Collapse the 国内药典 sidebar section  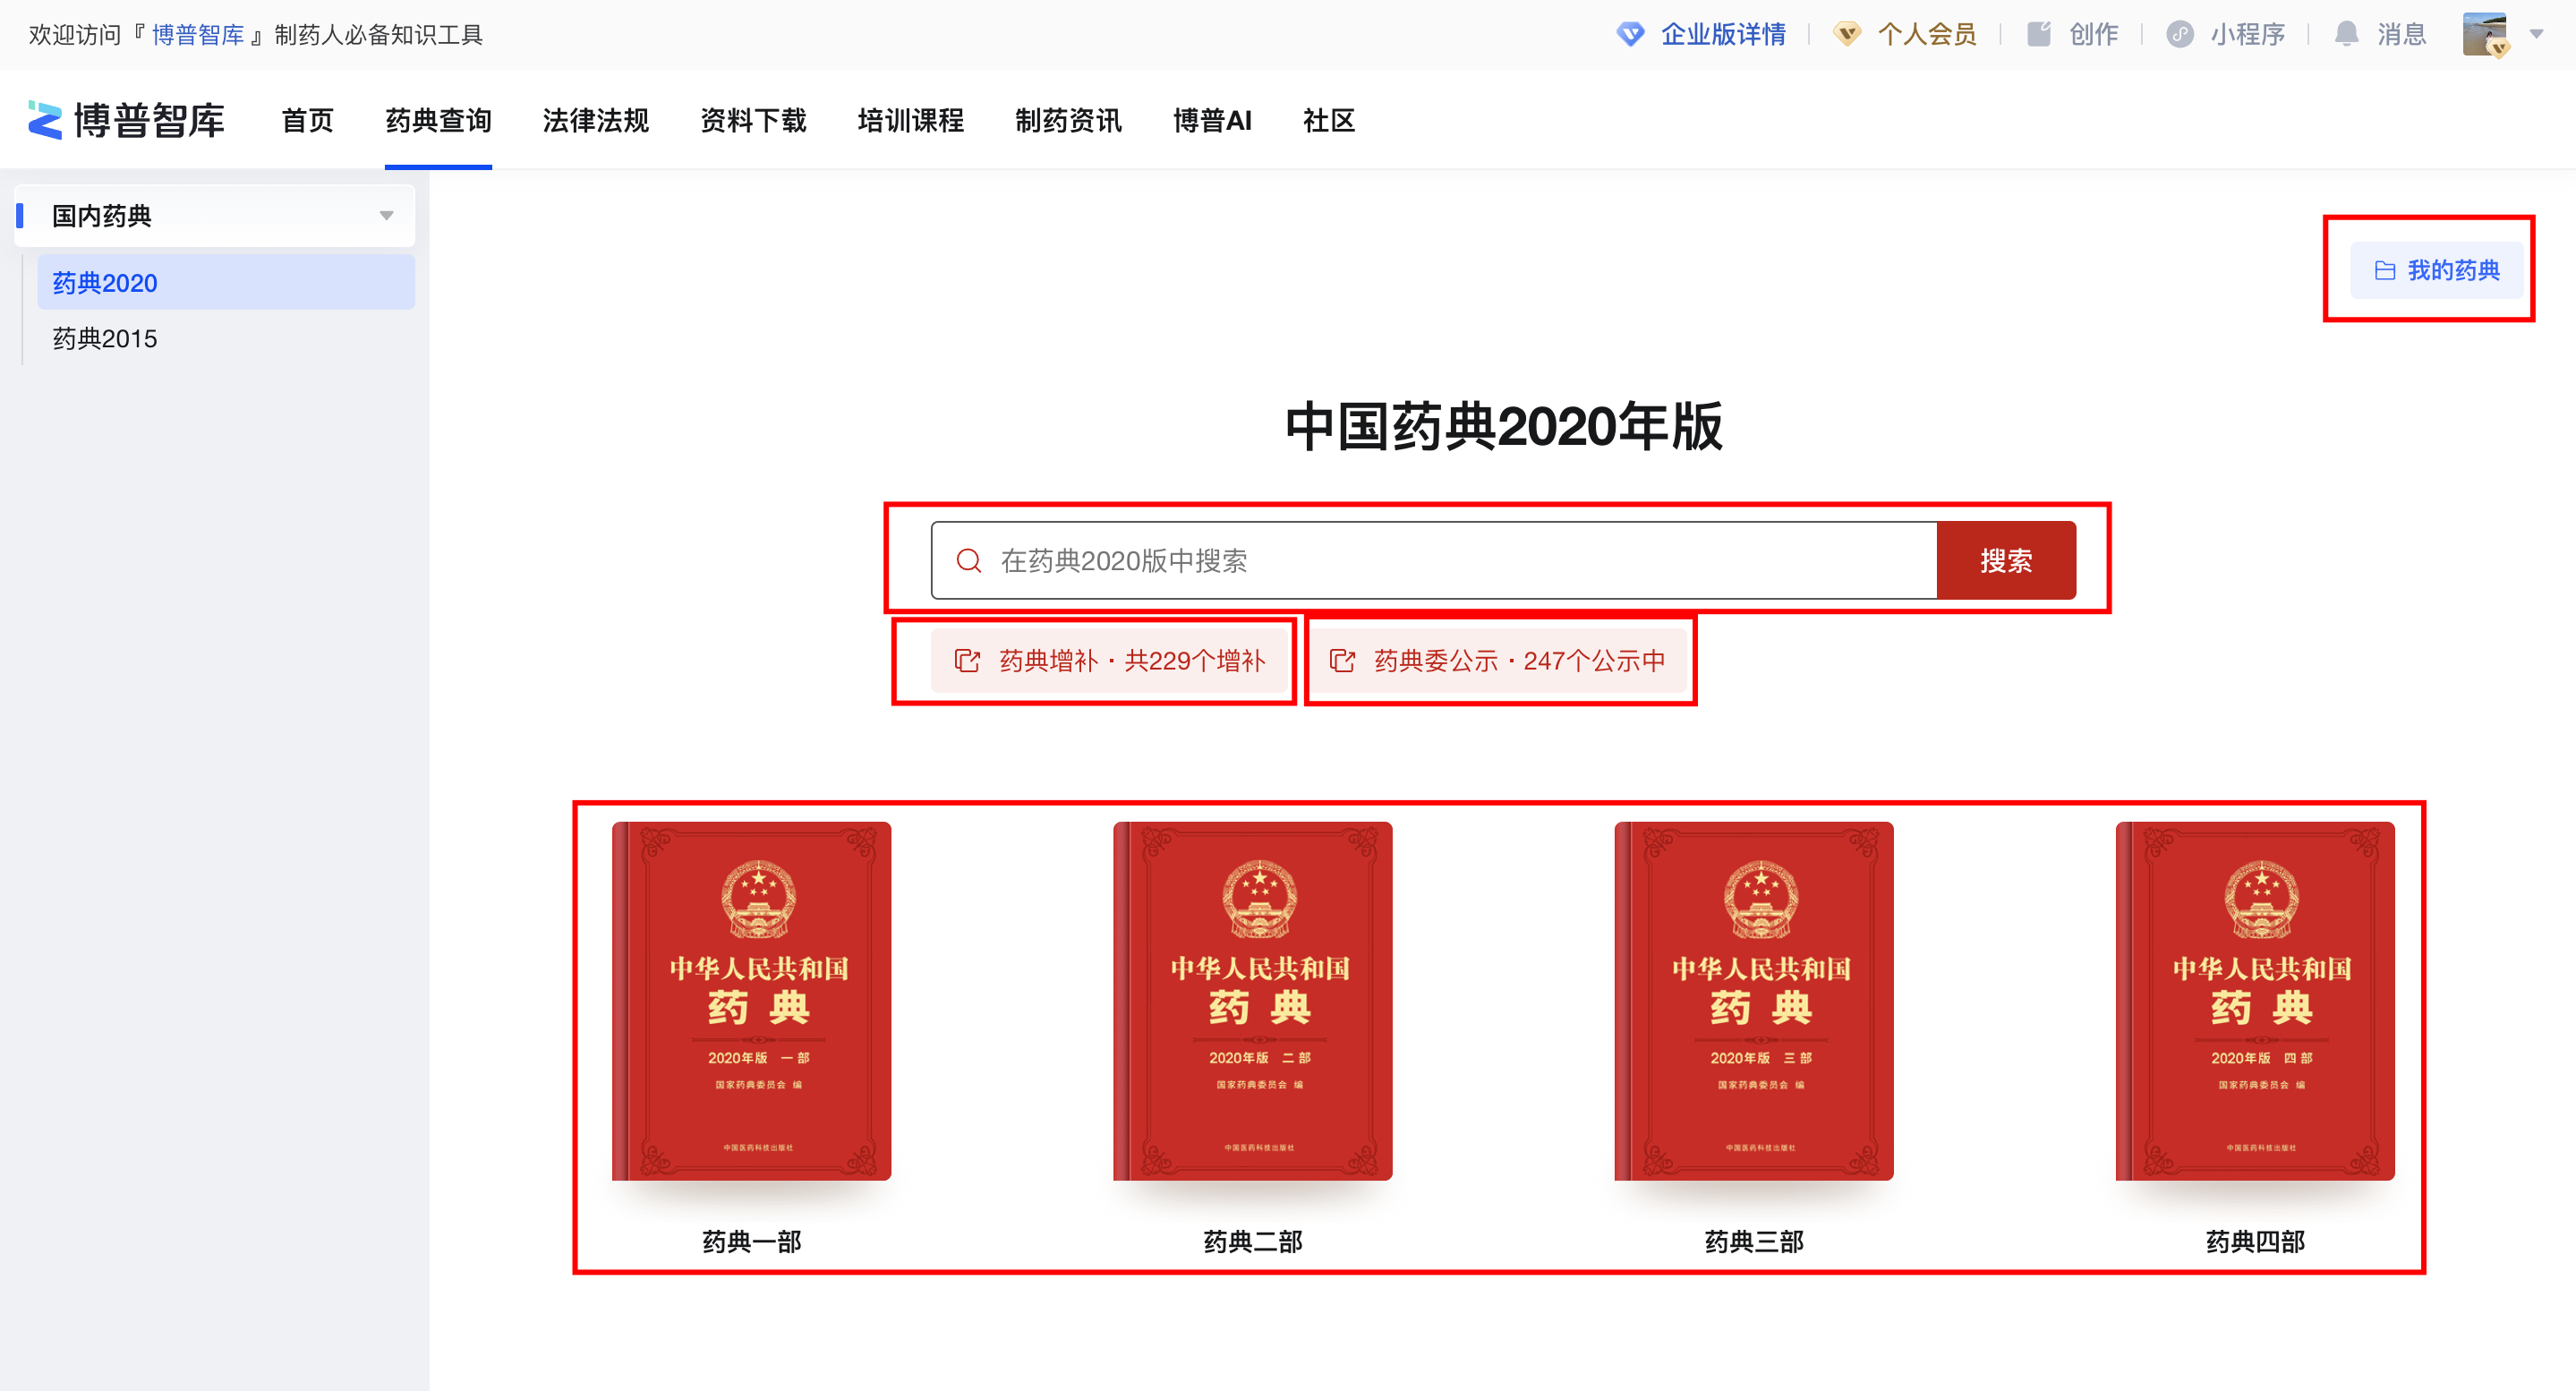387,216
